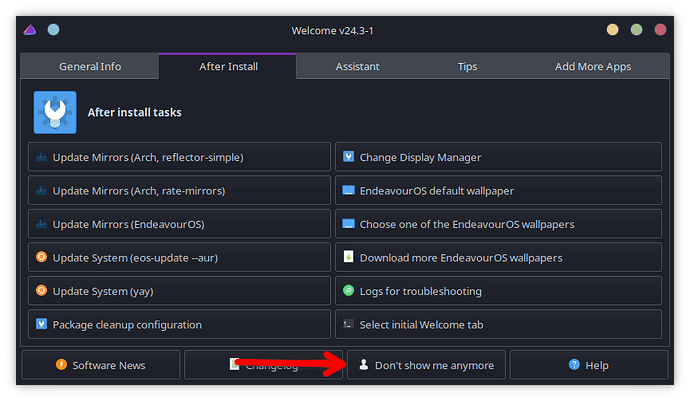The height and width of the screenshot is (401, 690).
Task: Click monitor icon beside EndeavourOS default wallpaper
Action: click(349, 190)
